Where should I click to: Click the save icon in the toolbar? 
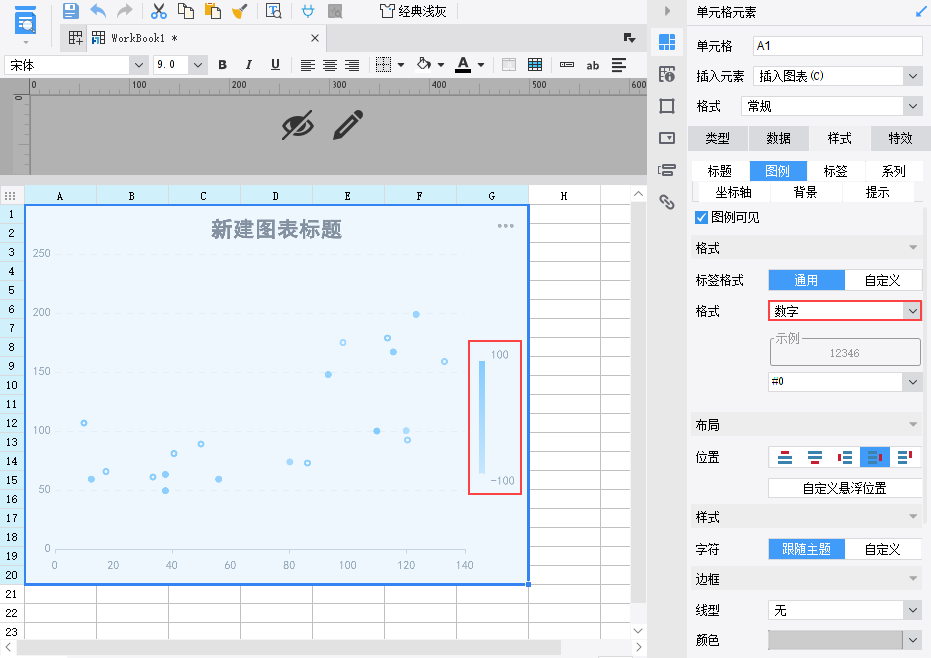click(71, 11)
